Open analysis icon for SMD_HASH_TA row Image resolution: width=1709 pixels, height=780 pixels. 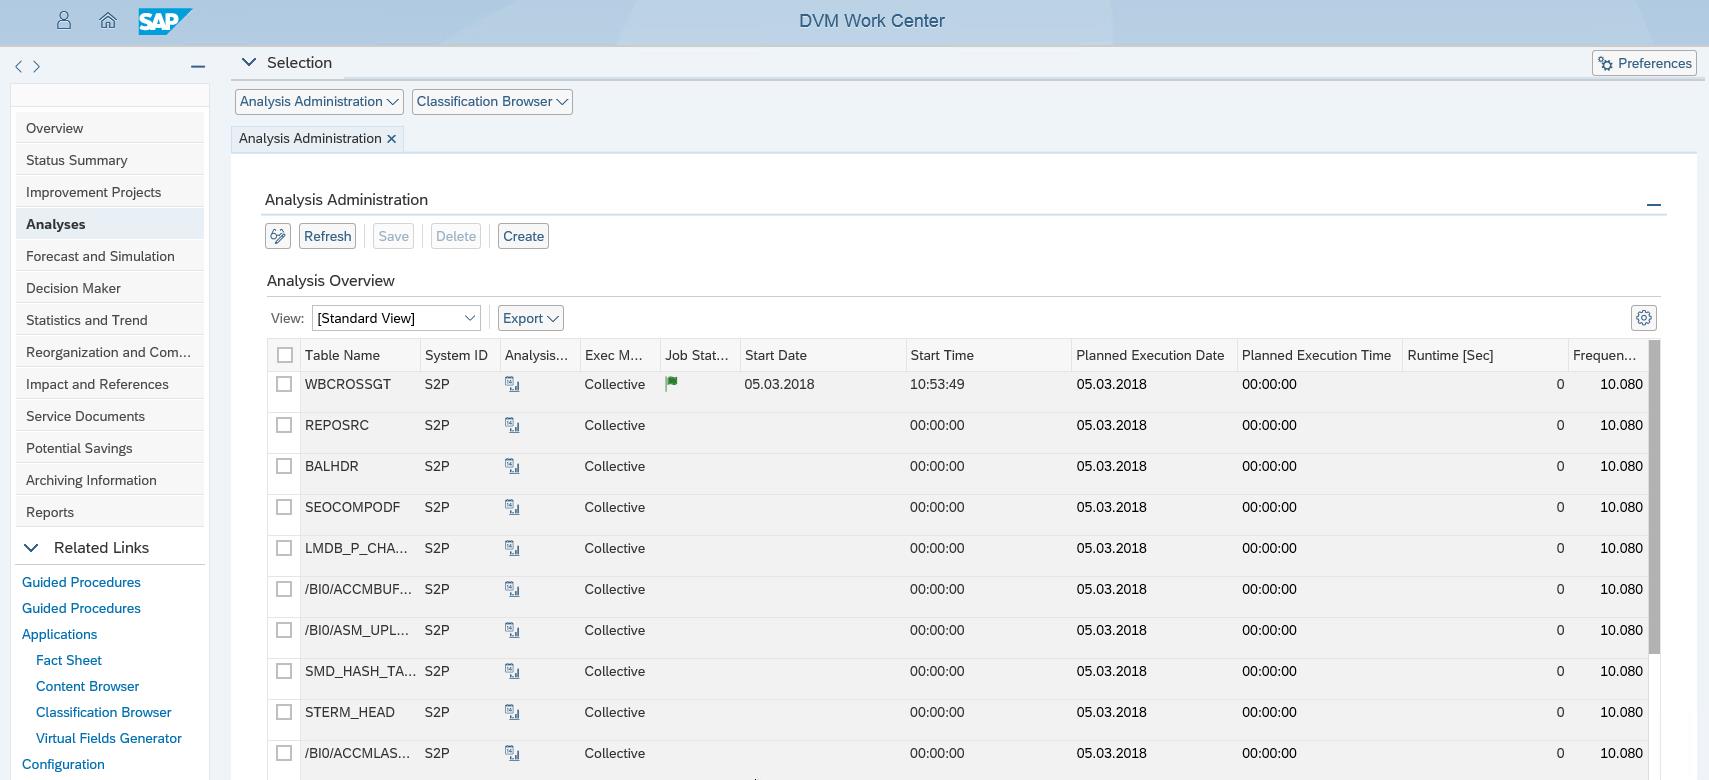point(512,671)
